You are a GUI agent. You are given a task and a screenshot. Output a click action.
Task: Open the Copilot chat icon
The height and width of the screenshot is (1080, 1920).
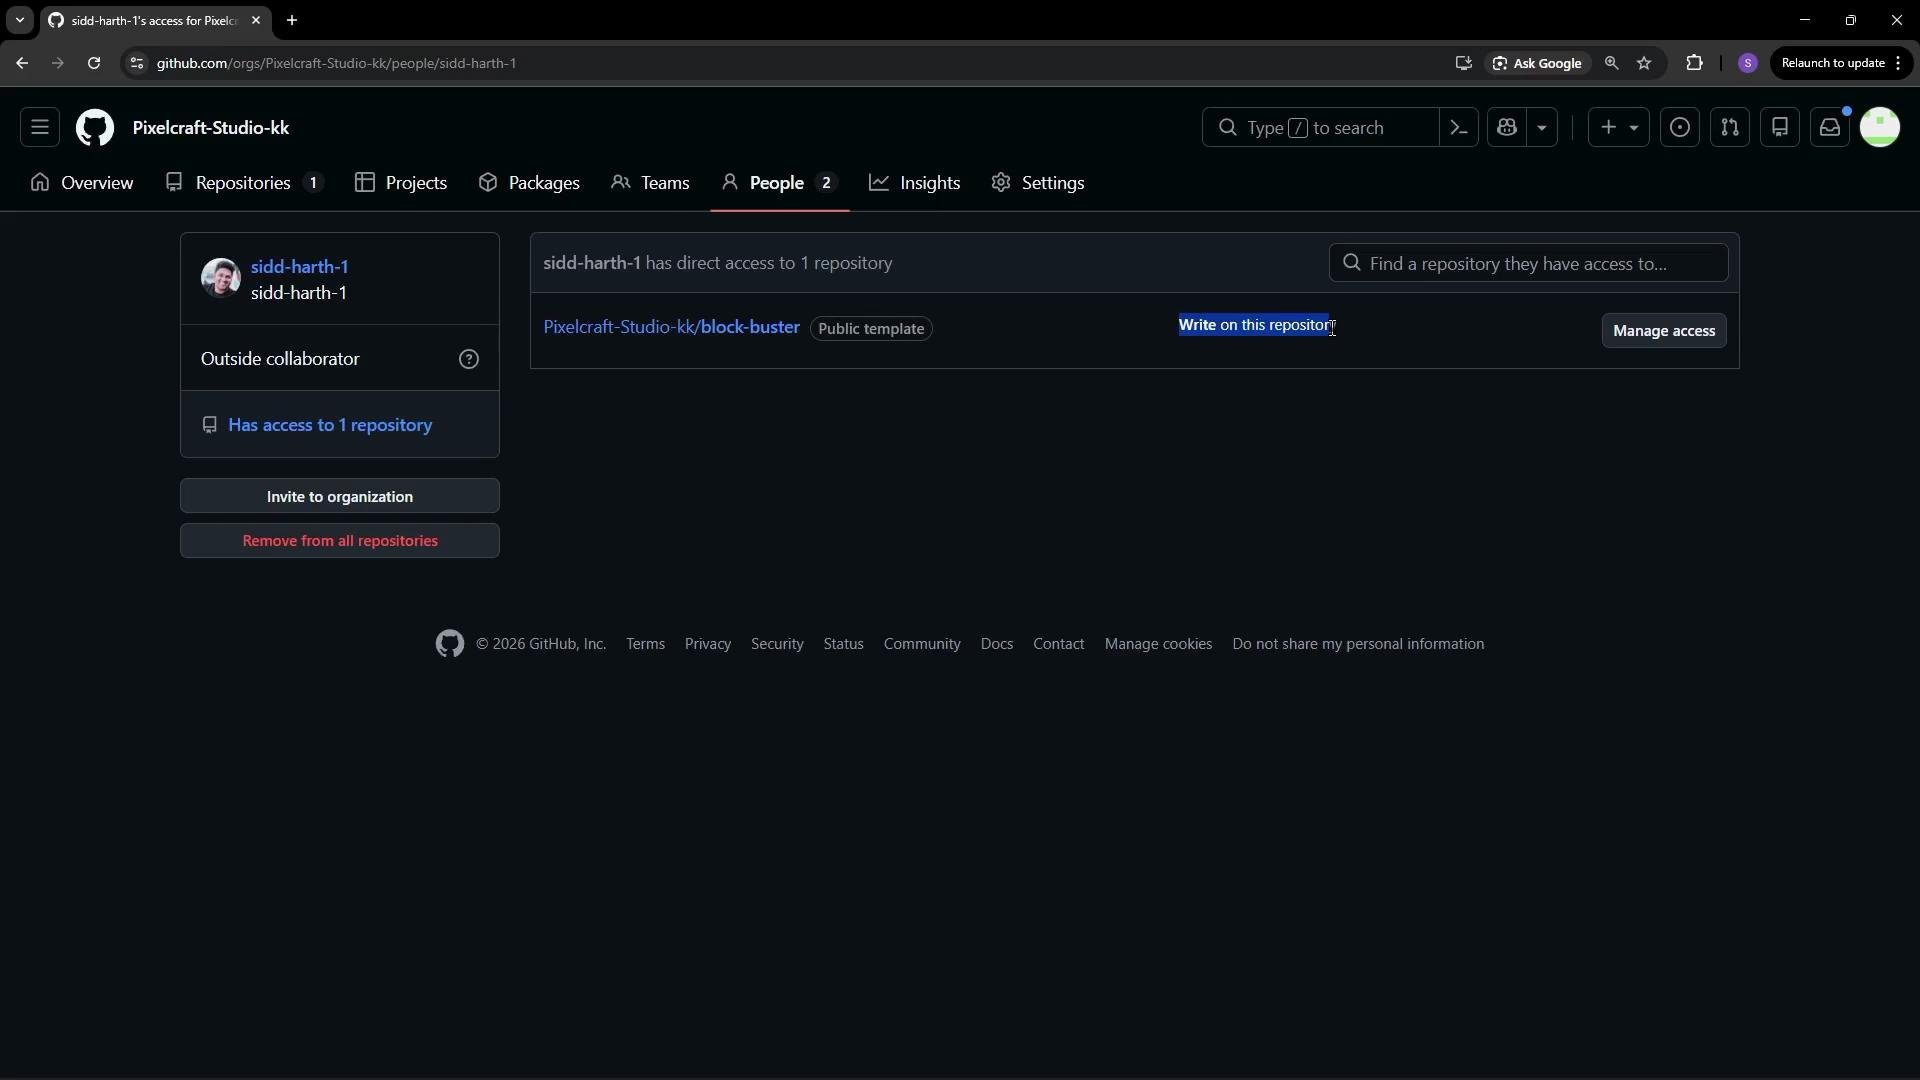point(1507,128)
